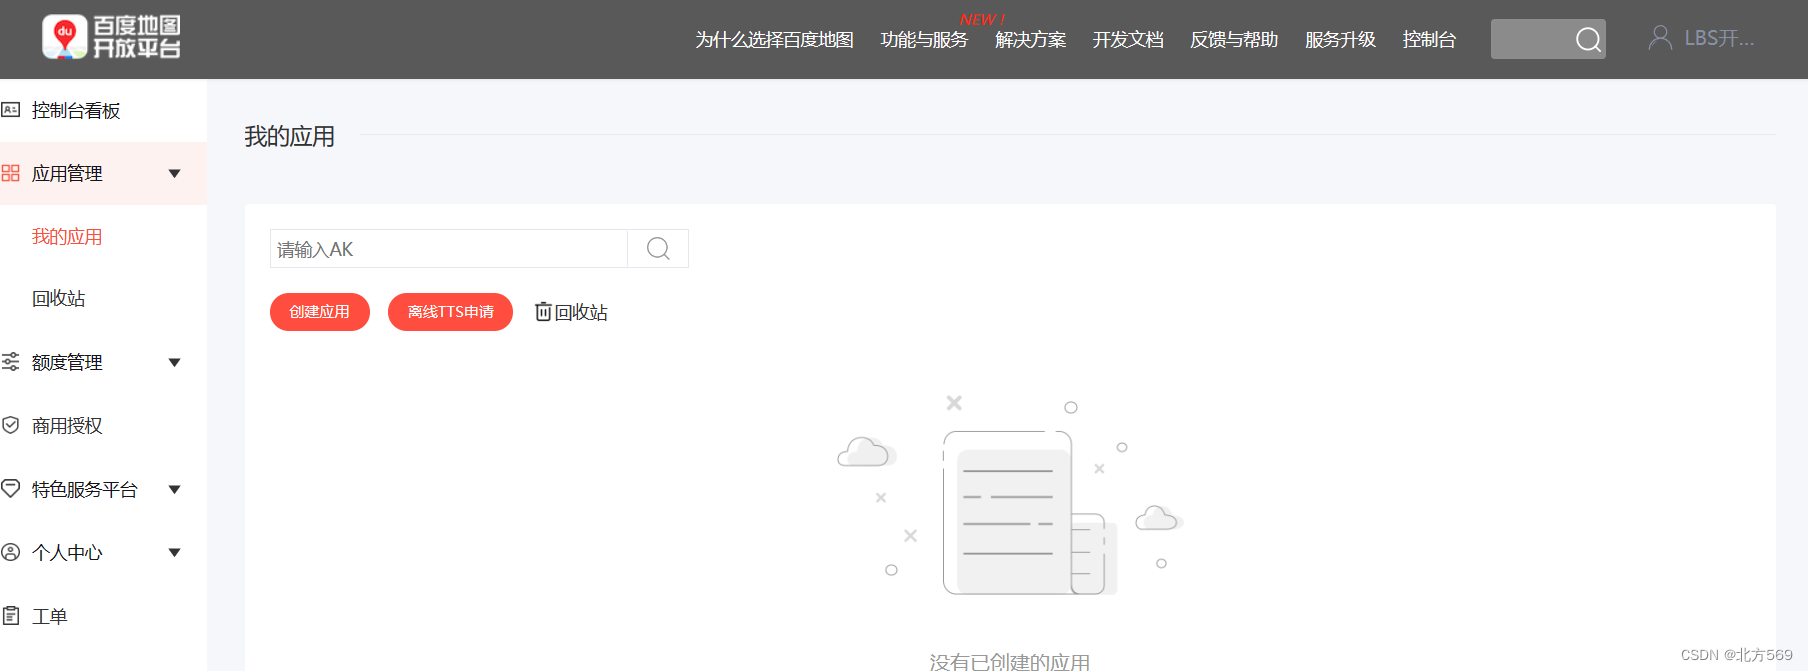Screen dimensions: 1808x671
Task: Click the 商用授权 shield icon
Action: (11, 425)
